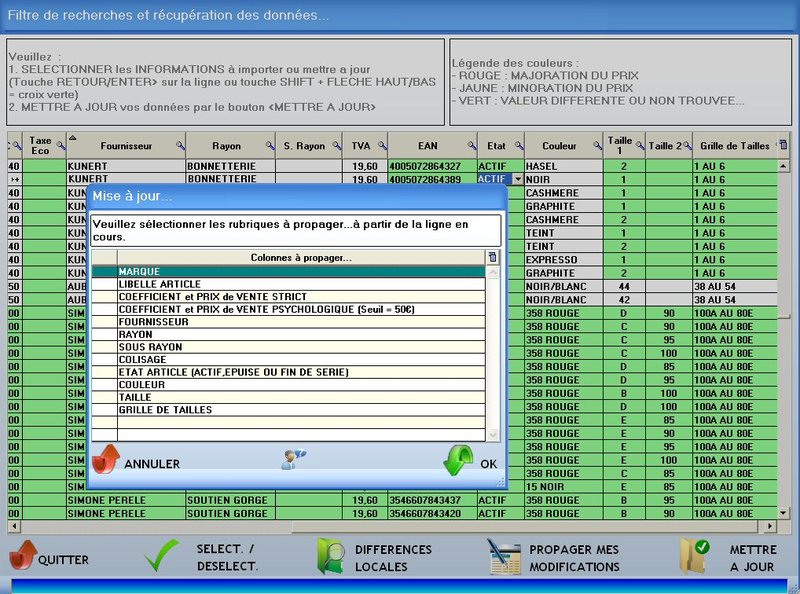Open the Etat dropdown on the ACTIF cell

coord(518,179)
